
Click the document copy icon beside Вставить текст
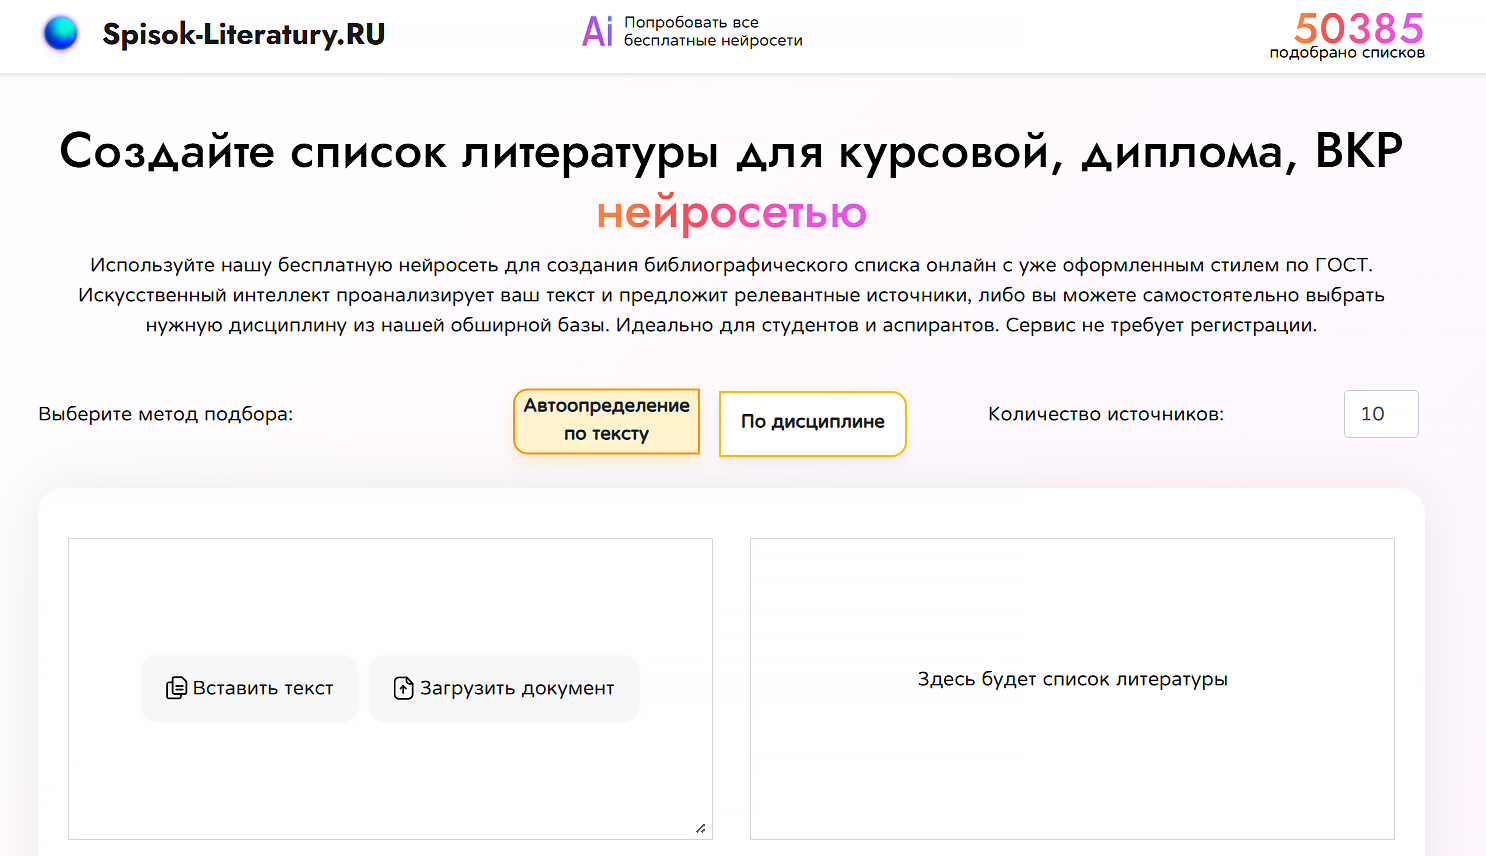point(176,687)
